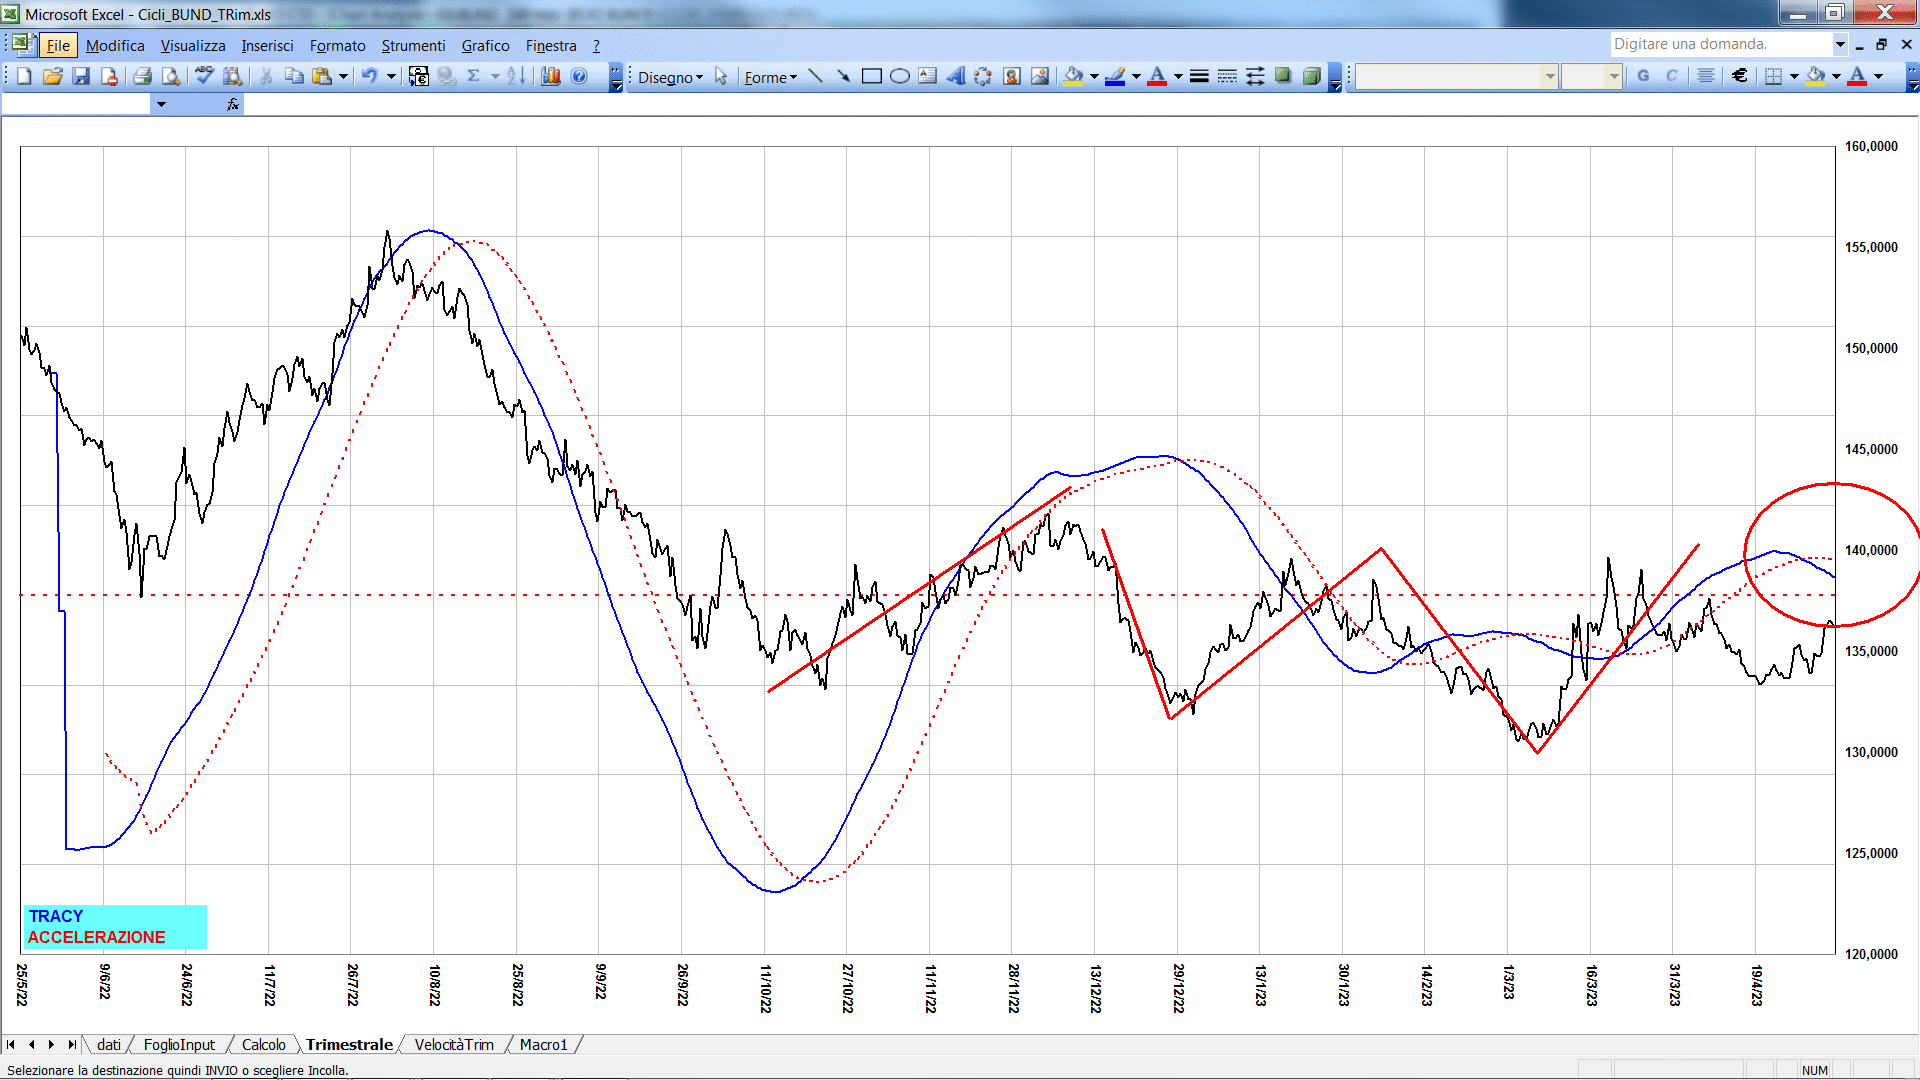Open Print Preview with the magnifier icon
Screen dimensions: 1920x1080
[171, 76]
